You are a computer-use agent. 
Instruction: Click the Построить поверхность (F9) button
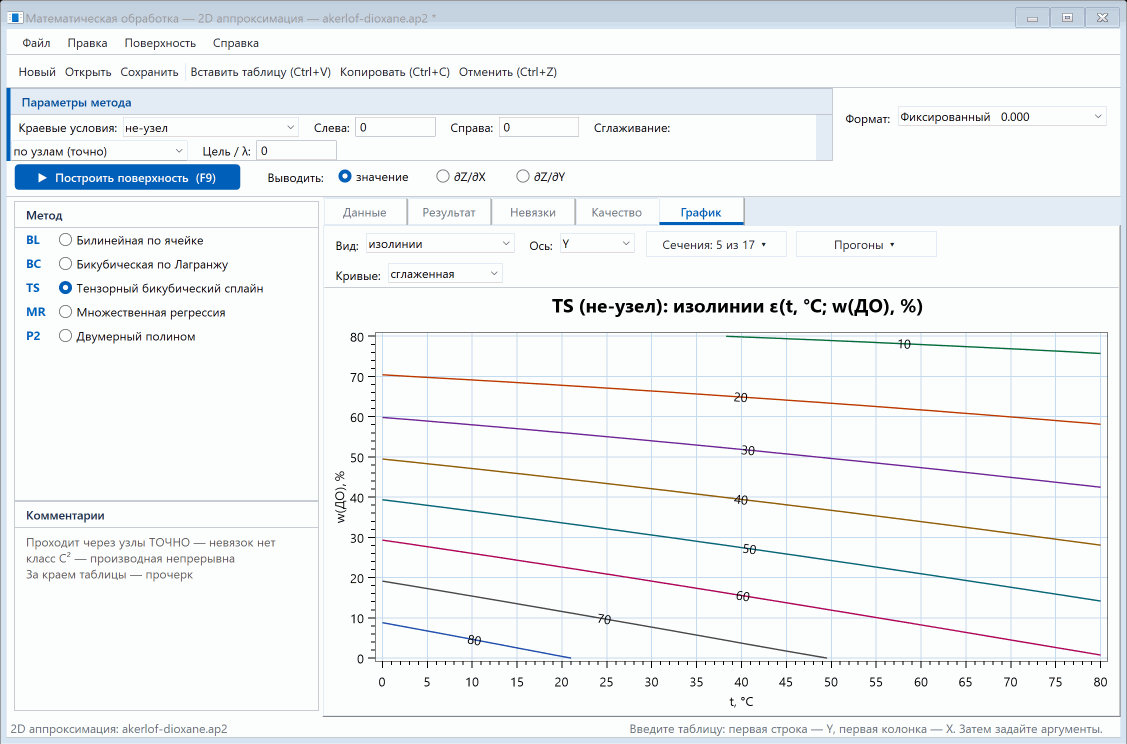pyautogui.click(x=127, y=178)
